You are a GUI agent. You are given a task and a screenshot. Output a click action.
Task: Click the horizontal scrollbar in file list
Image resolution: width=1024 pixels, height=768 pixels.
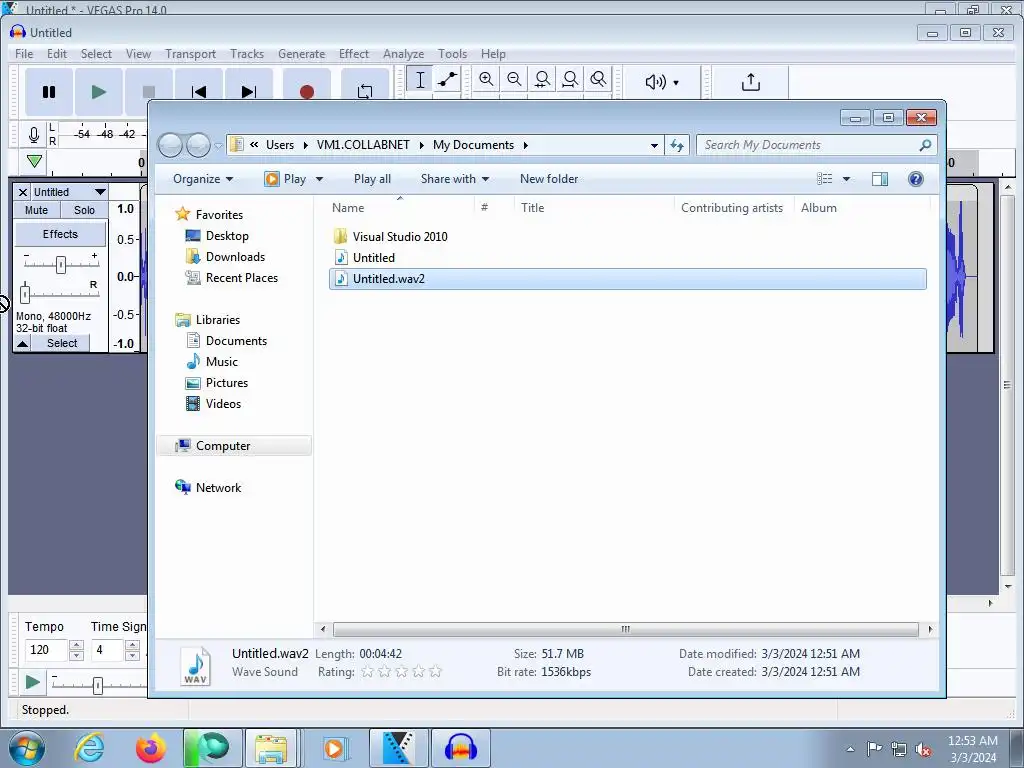pos(626,629)
